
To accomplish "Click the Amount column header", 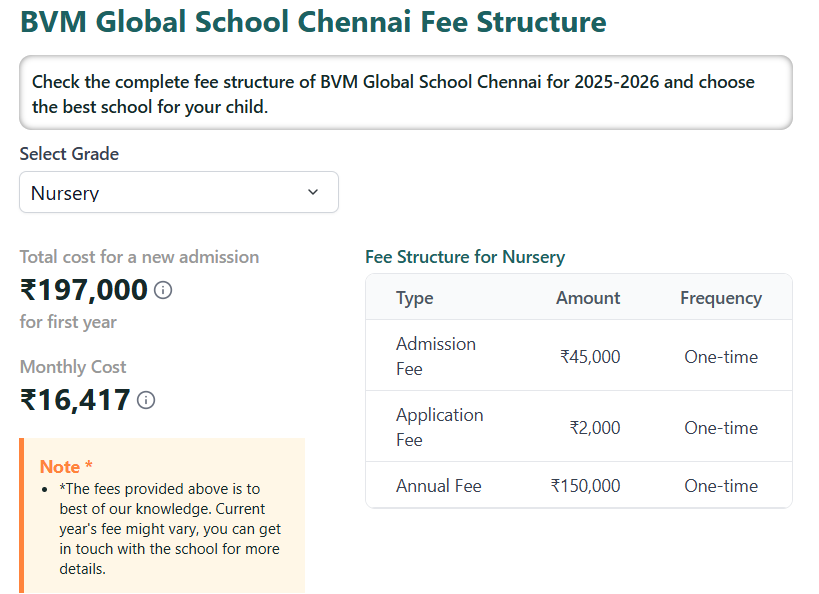I will [588, 298].
